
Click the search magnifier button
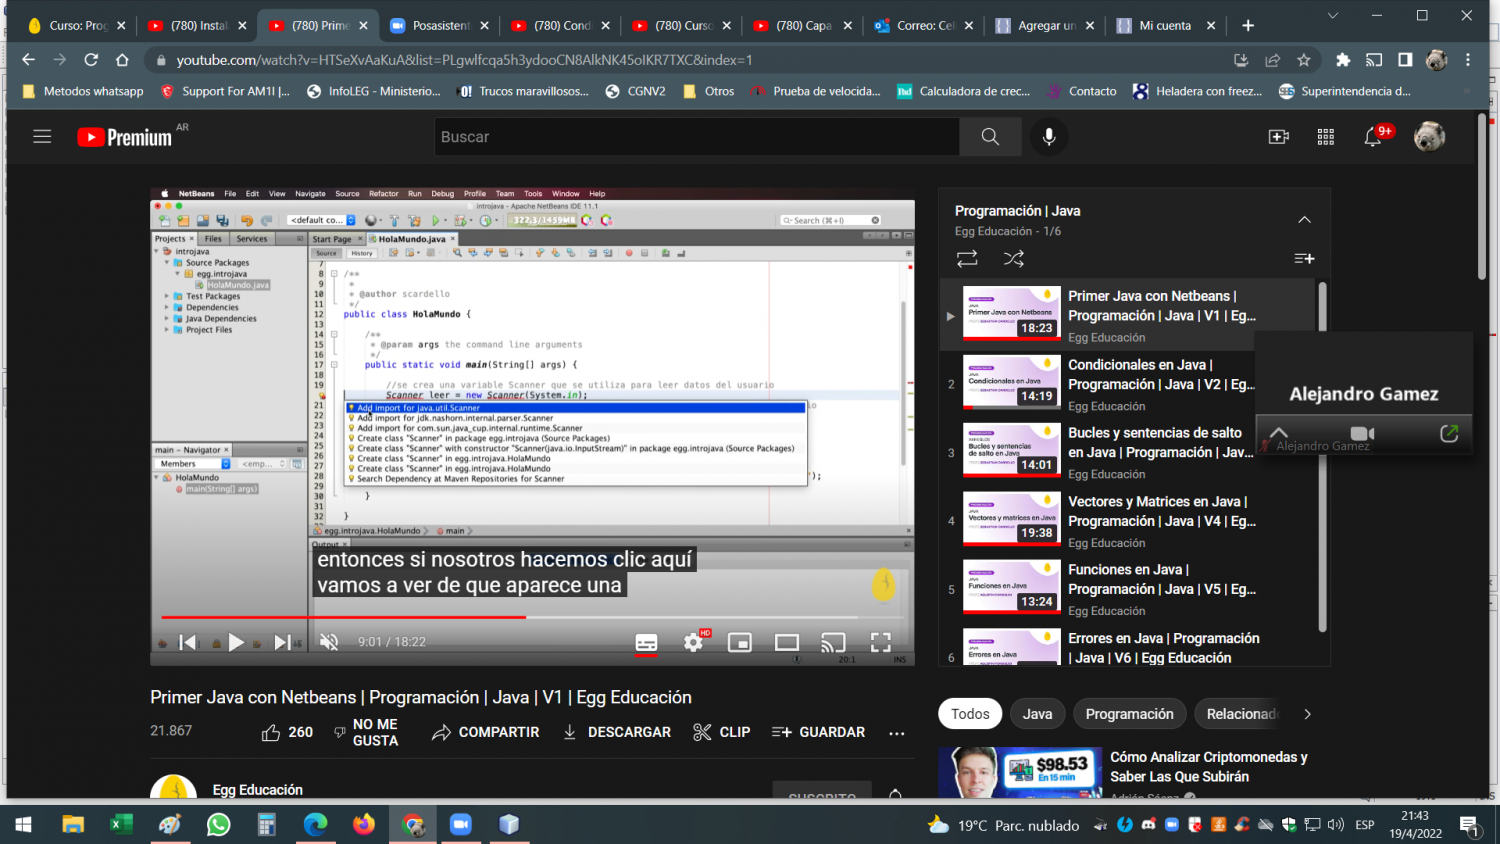point(990,137)
